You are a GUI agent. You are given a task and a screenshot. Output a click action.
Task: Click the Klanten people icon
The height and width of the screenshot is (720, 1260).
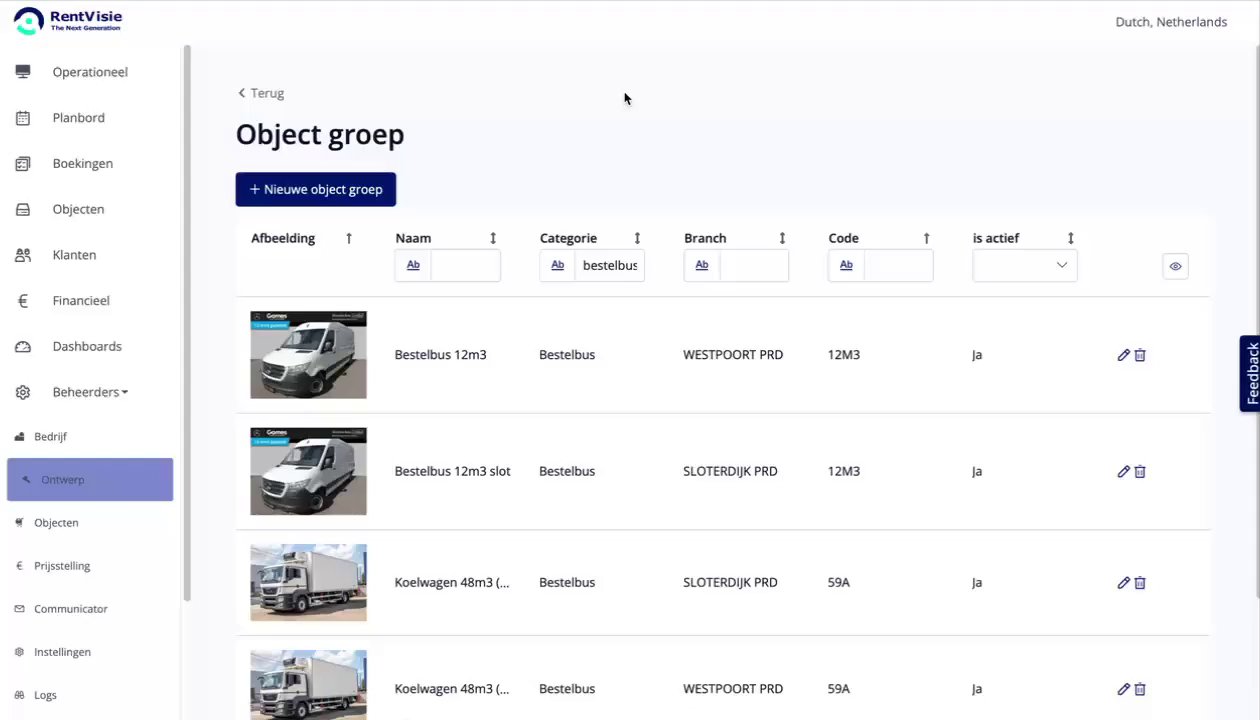(23, 255)
